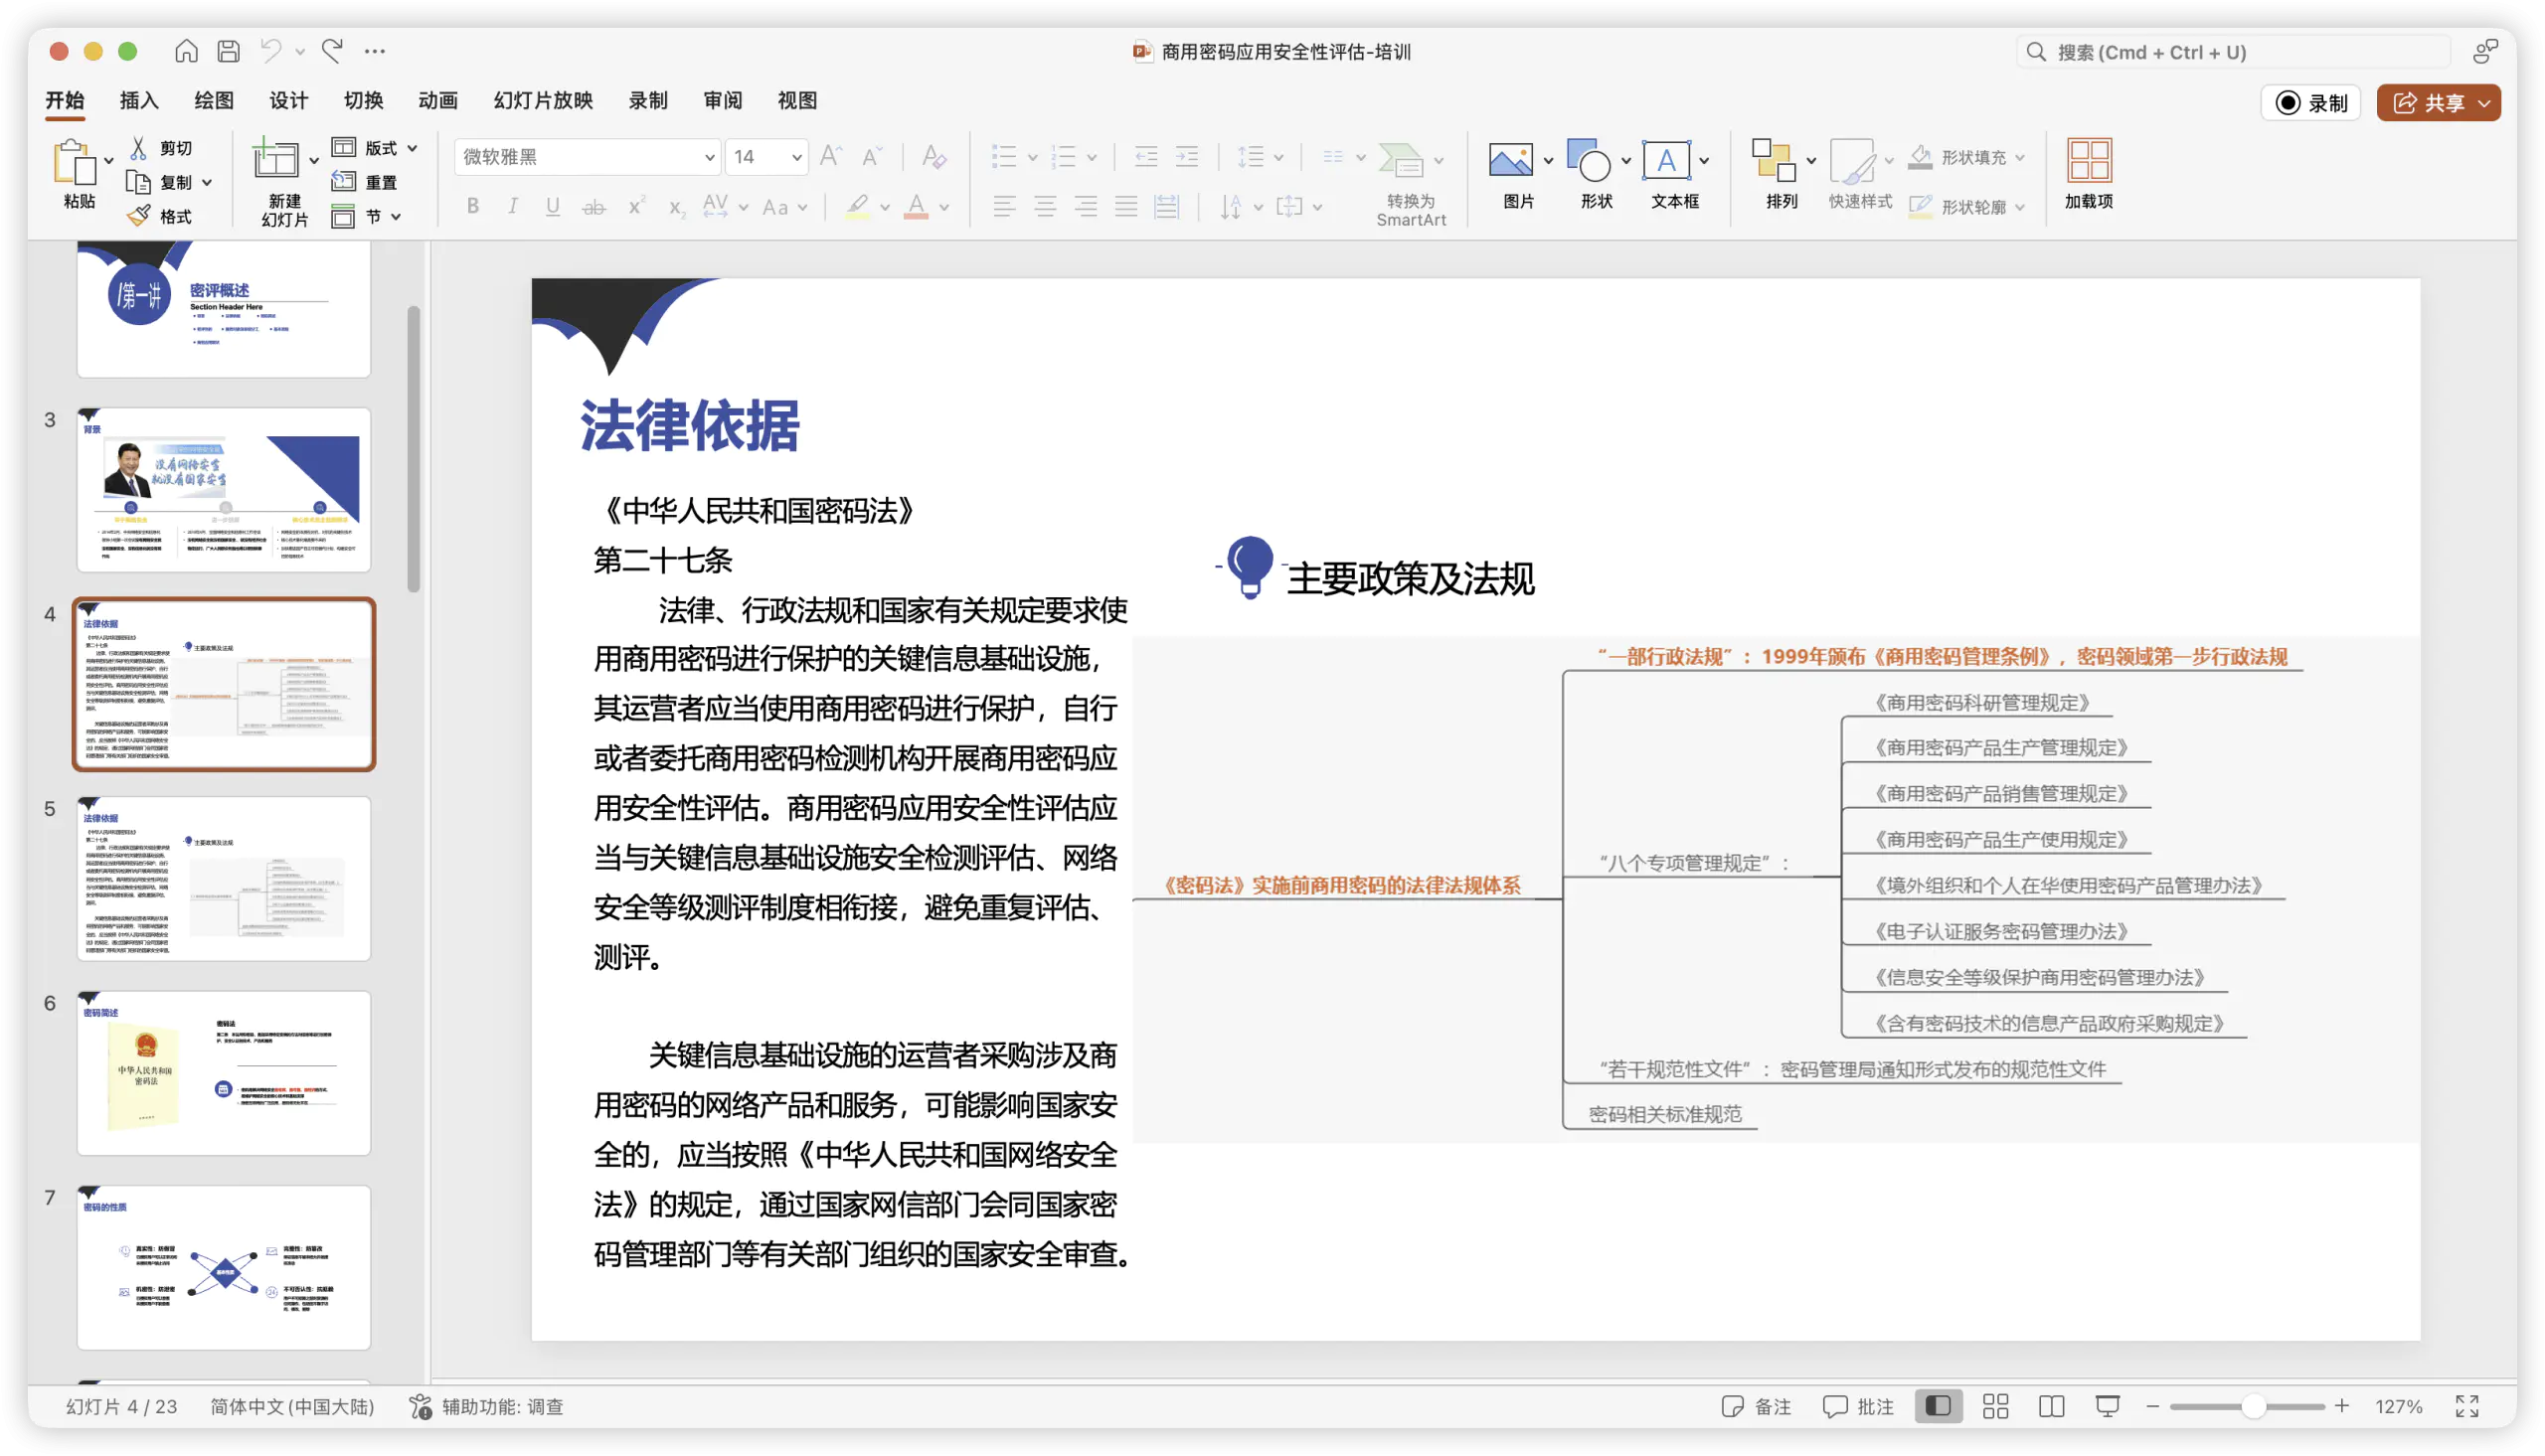The height and width of the screenshot is (1456, 2545).
Task: Increase list indent level
Action: pos(1187,156)
